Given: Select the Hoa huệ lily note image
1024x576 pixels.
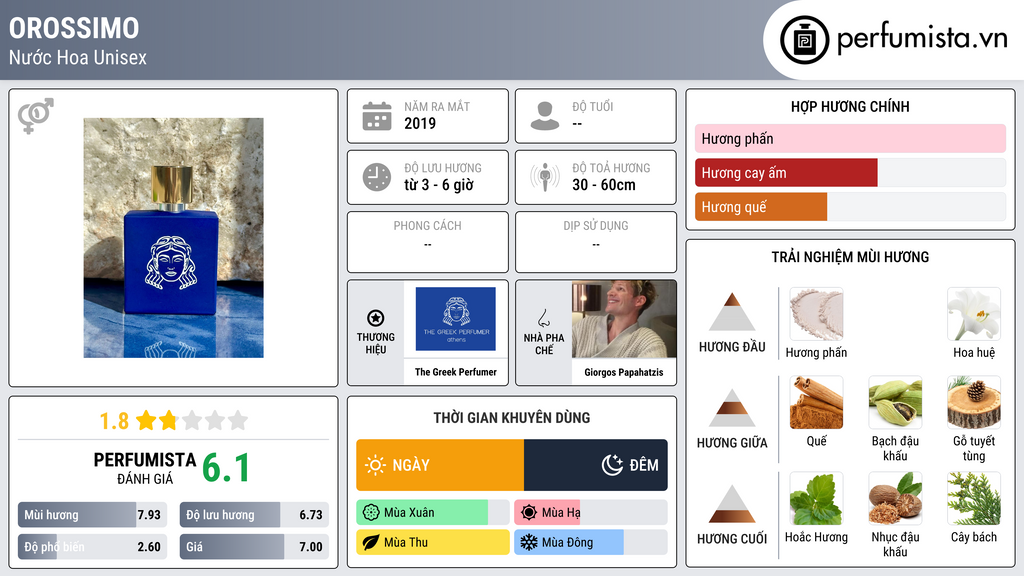Looking at the screenshot, I should coord(974,314).
